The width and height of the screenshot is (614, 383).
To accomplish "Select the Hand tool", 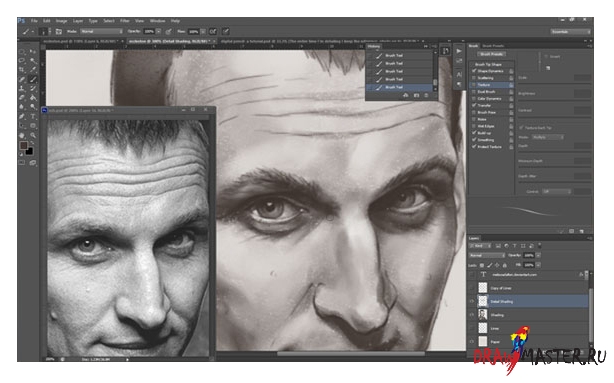I will 22,135.
